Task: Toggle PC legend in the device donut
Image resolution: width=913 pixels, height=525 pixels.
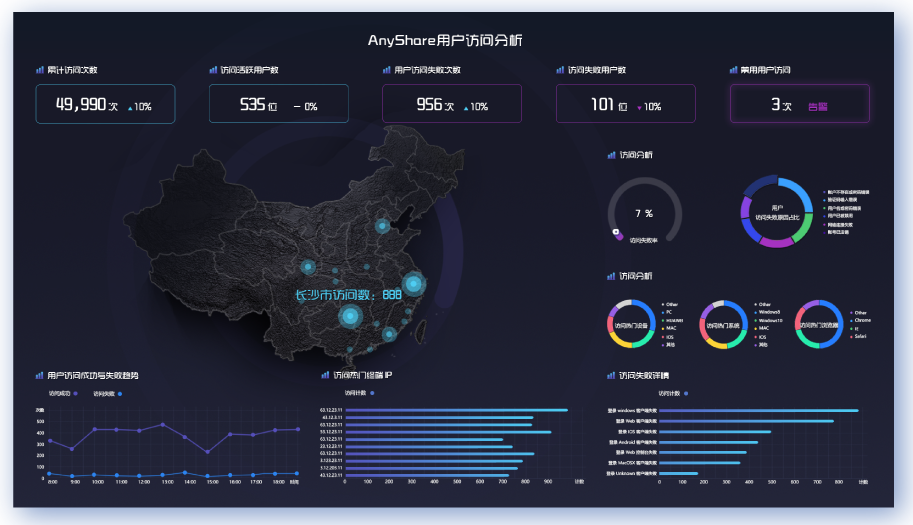Action: tap(667, 313)
